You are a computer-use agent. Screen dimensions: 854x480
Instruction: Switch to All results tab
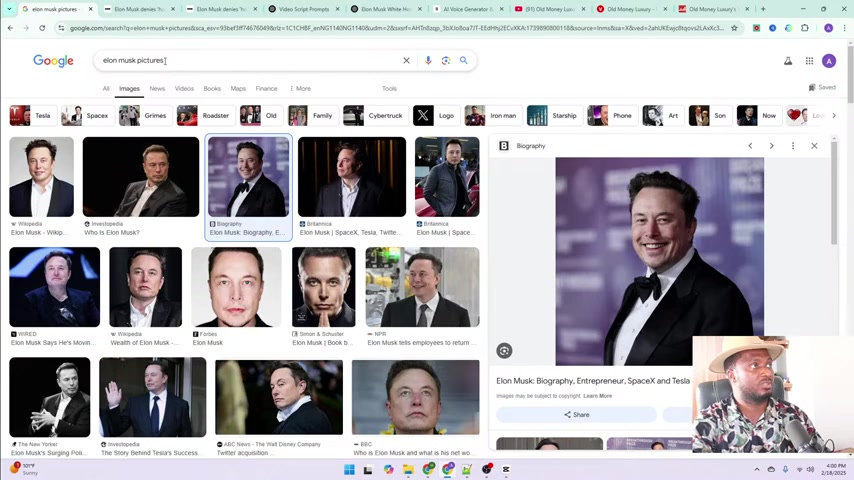(106, 88)
